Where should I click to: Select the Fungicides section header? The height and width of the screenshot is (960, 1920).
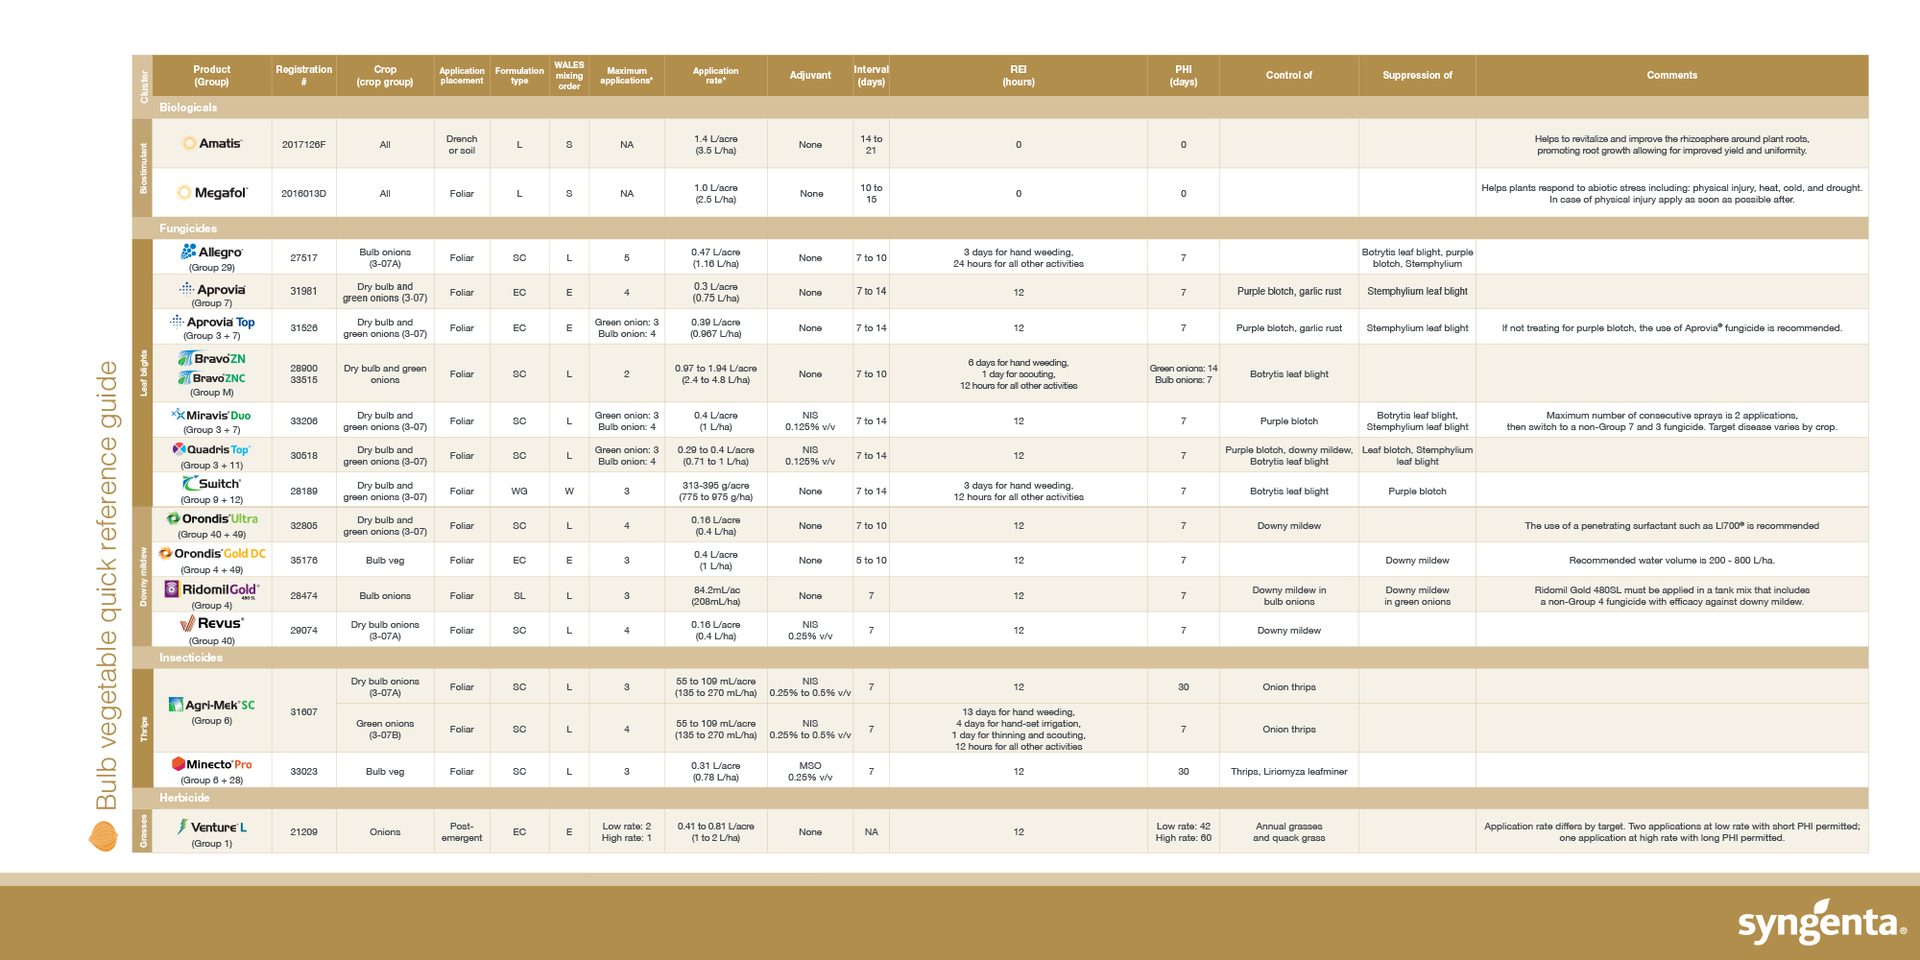pyautogui.click(x=188, y=229)
